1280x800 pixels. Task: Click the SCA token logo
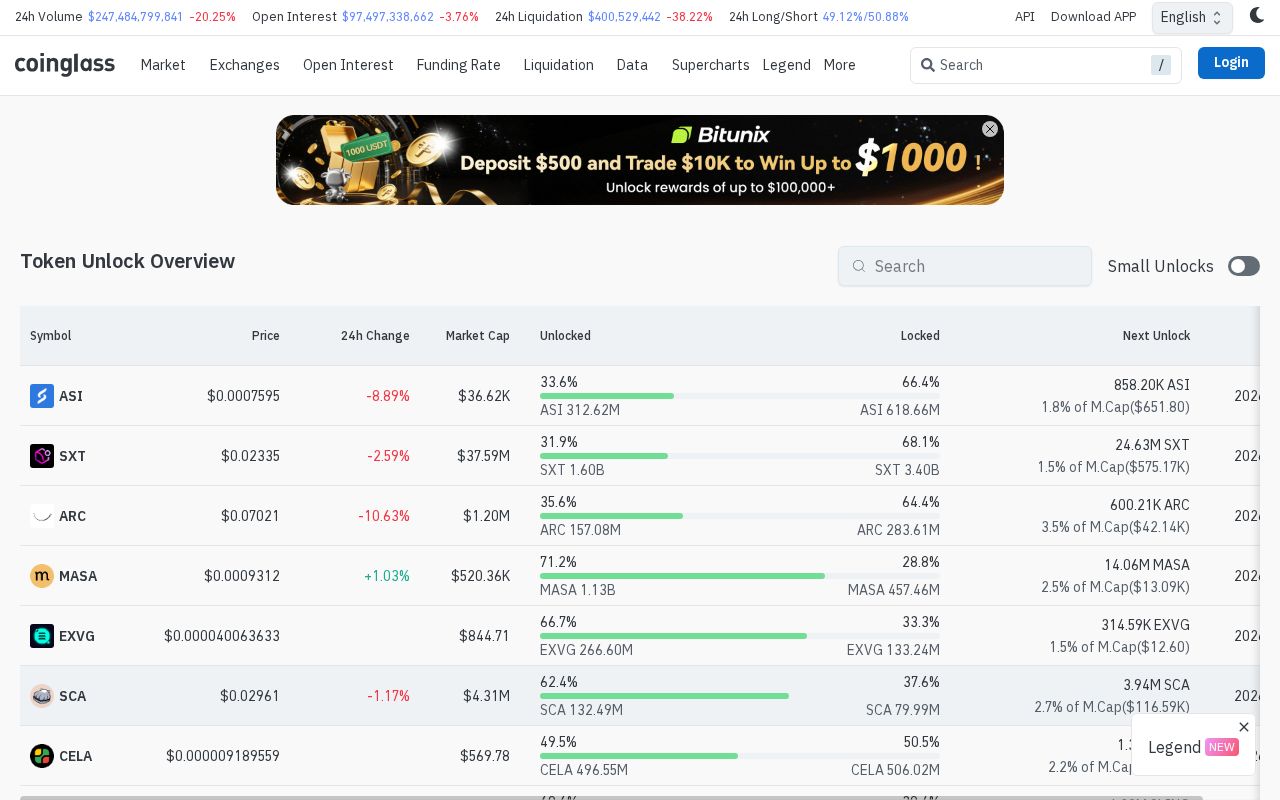coord(42,696)
